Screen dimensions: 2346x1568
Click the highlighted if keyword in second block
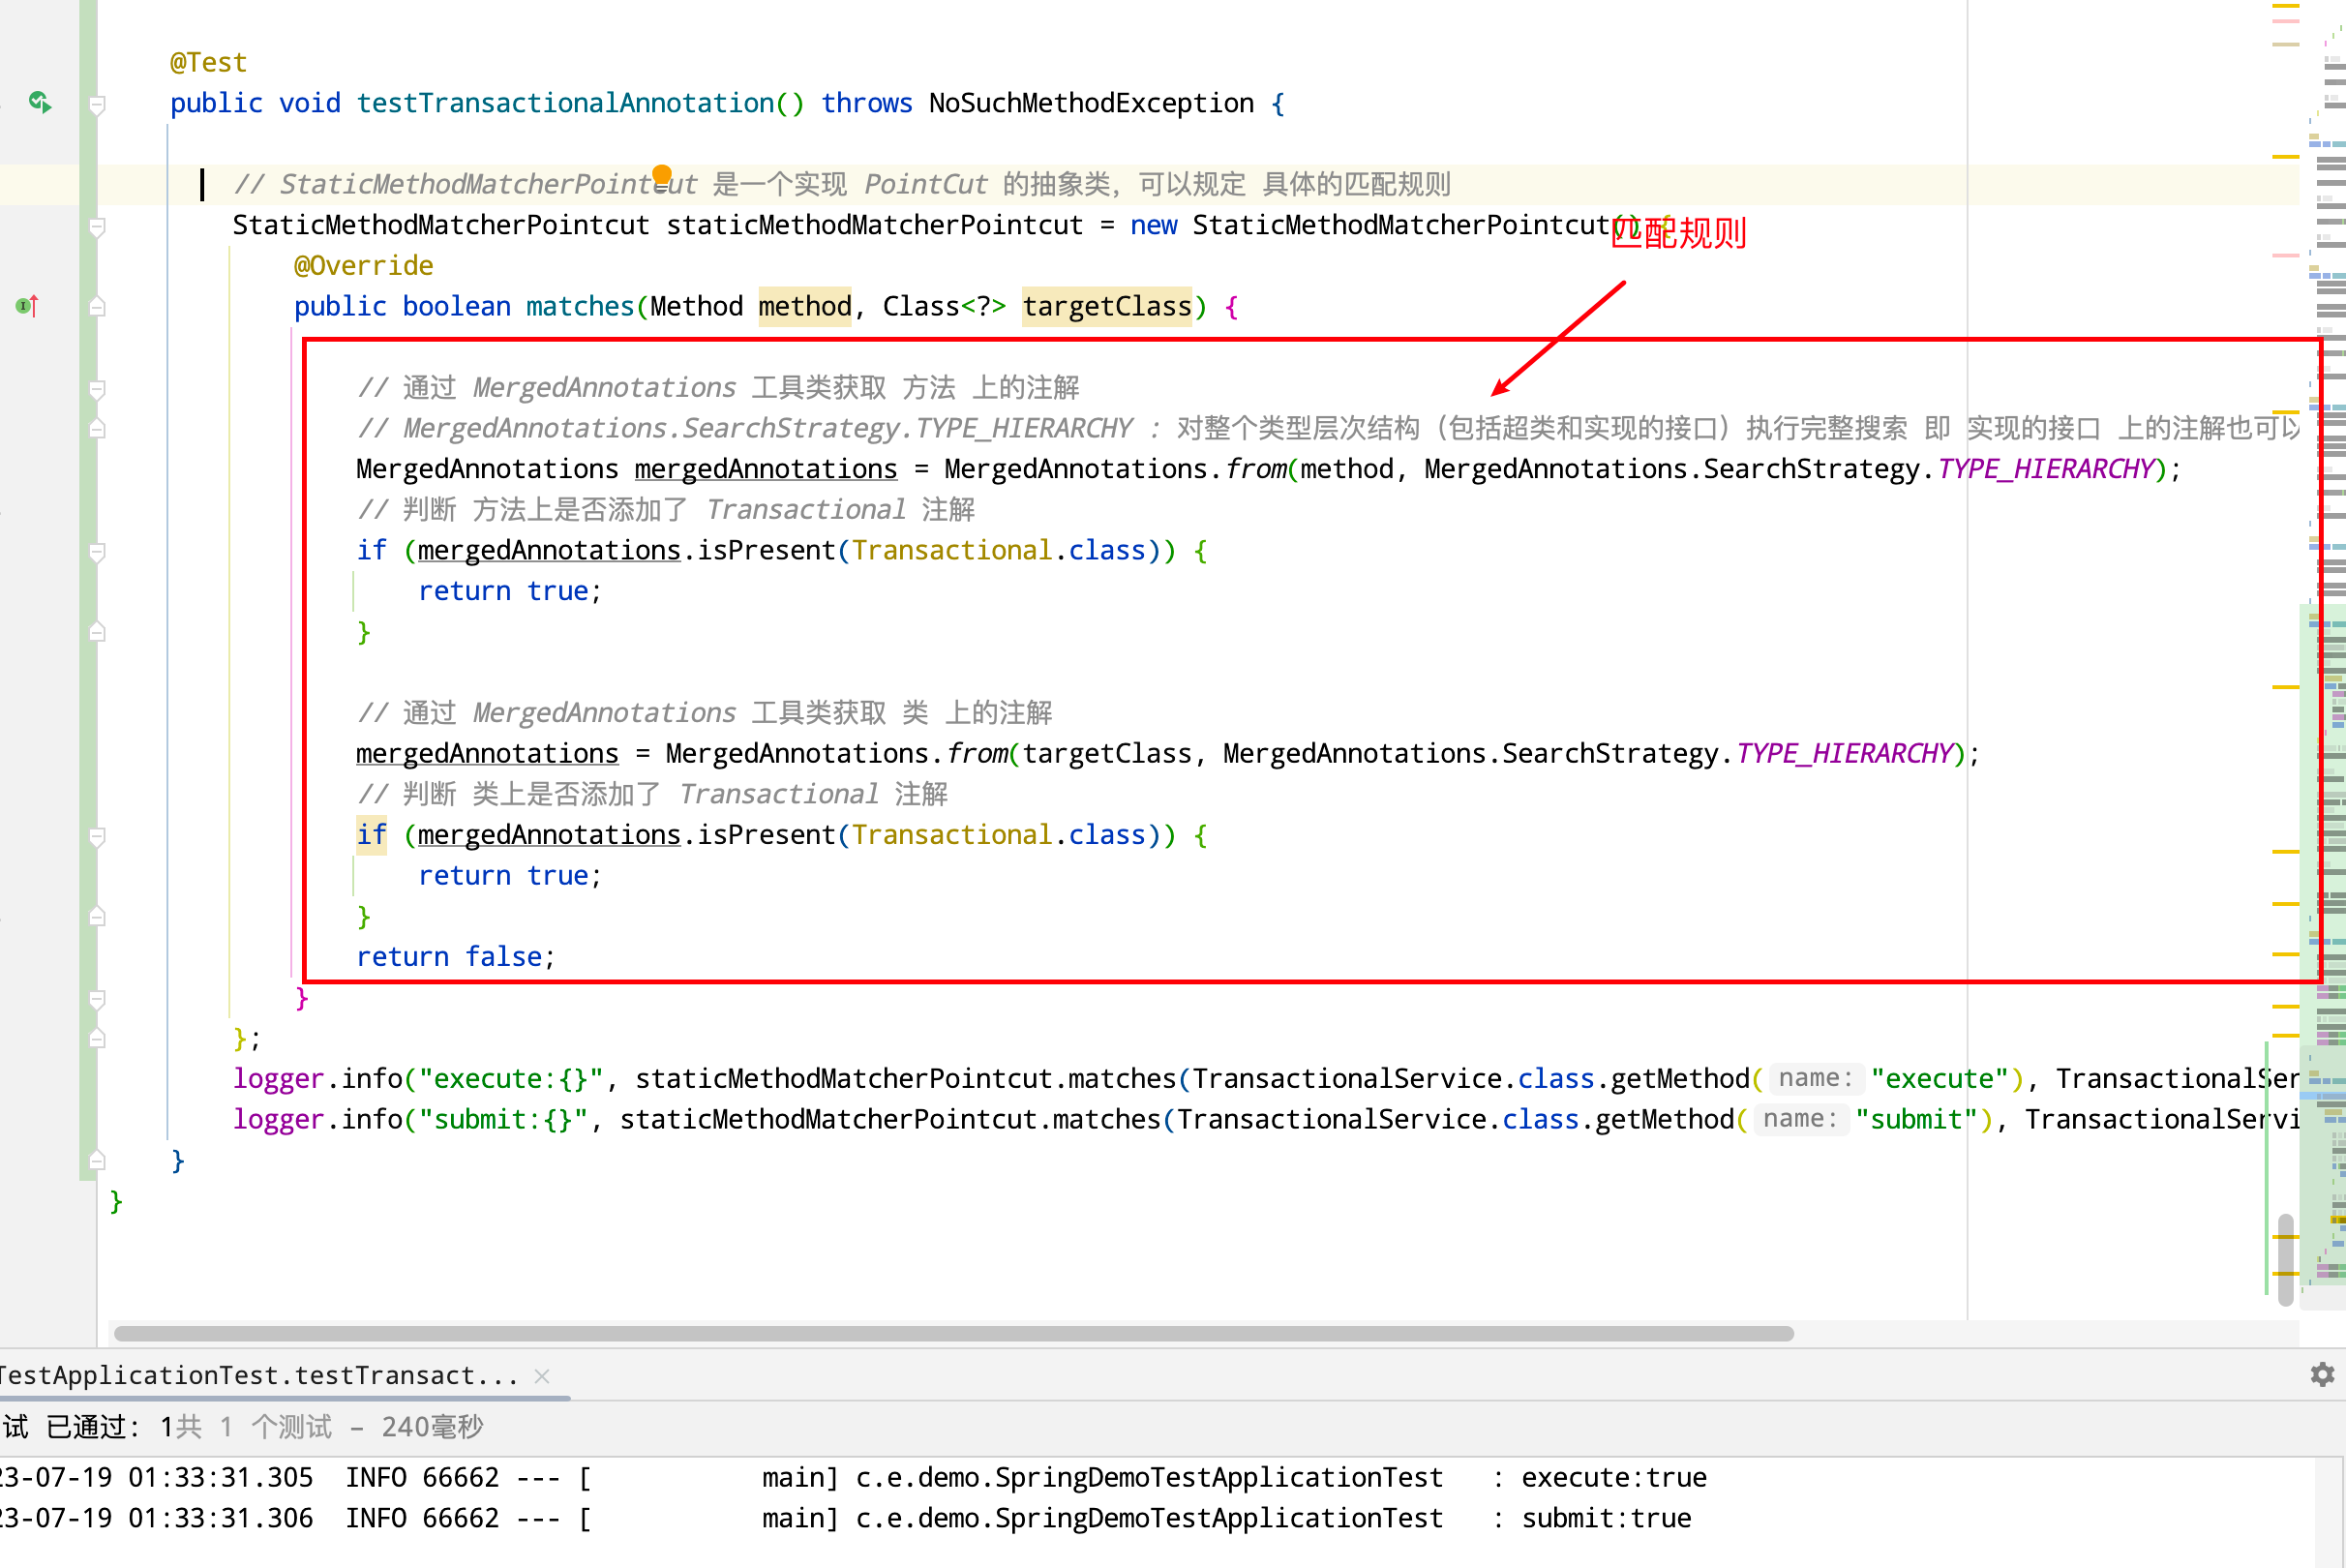(x=371, y=835)
